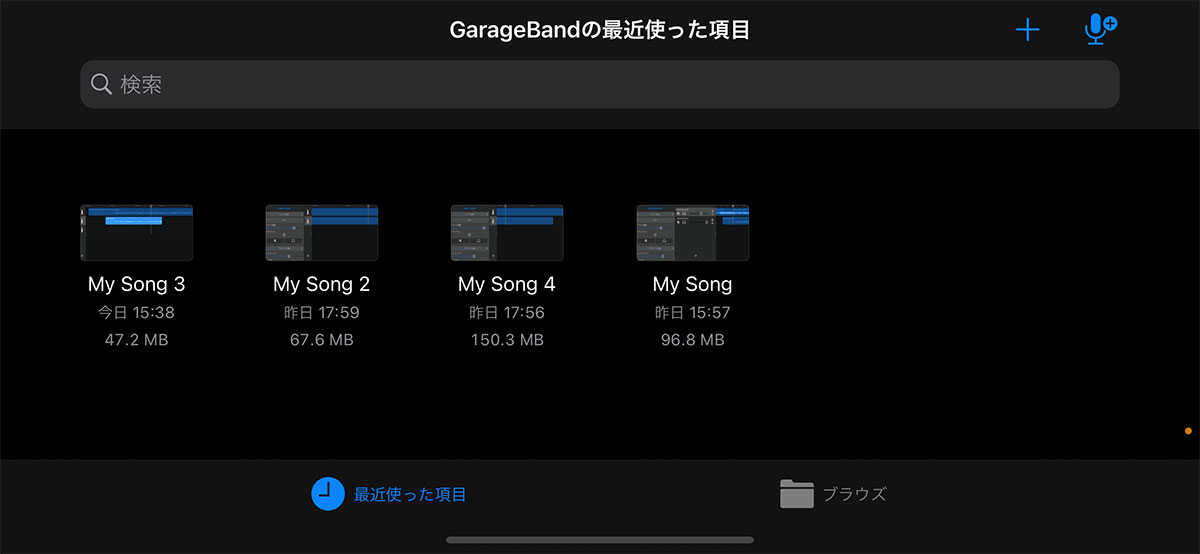Click the My Song title dated 昨日 15:57

click(693, 284)
